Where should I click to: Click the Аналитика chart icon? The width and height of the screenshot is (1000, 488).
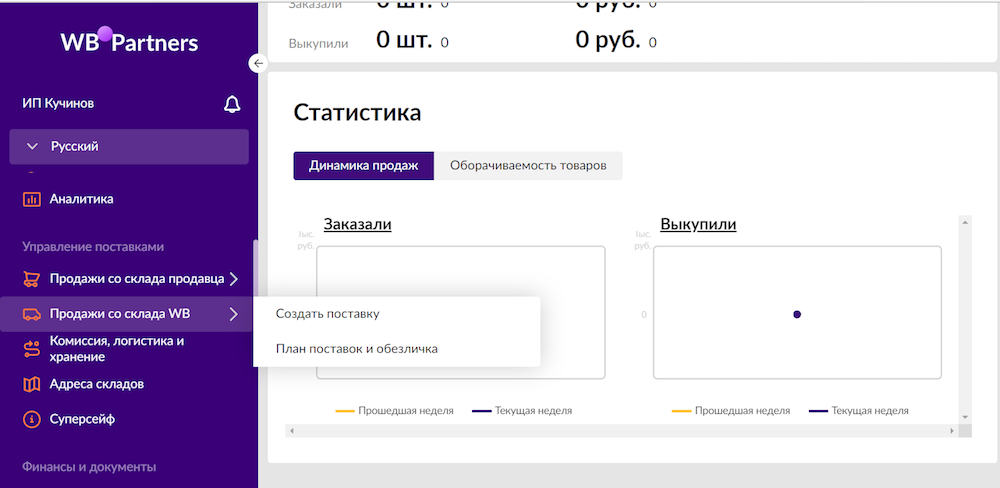click(31, 199)
